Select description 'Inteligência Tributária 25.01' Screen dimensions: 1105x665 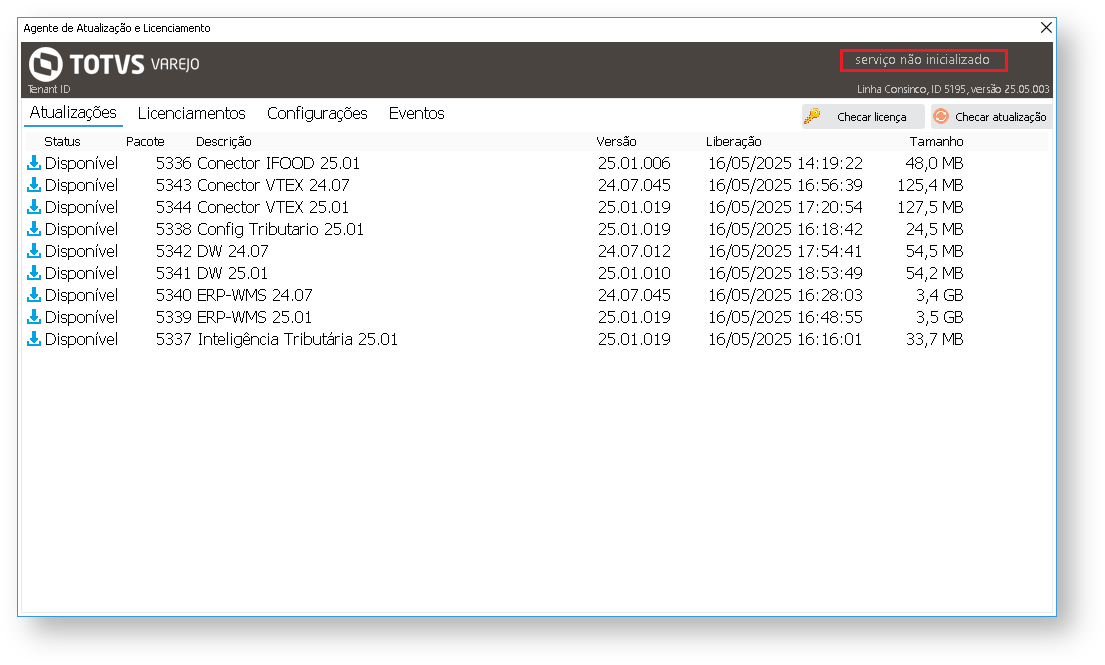point(298,340)
